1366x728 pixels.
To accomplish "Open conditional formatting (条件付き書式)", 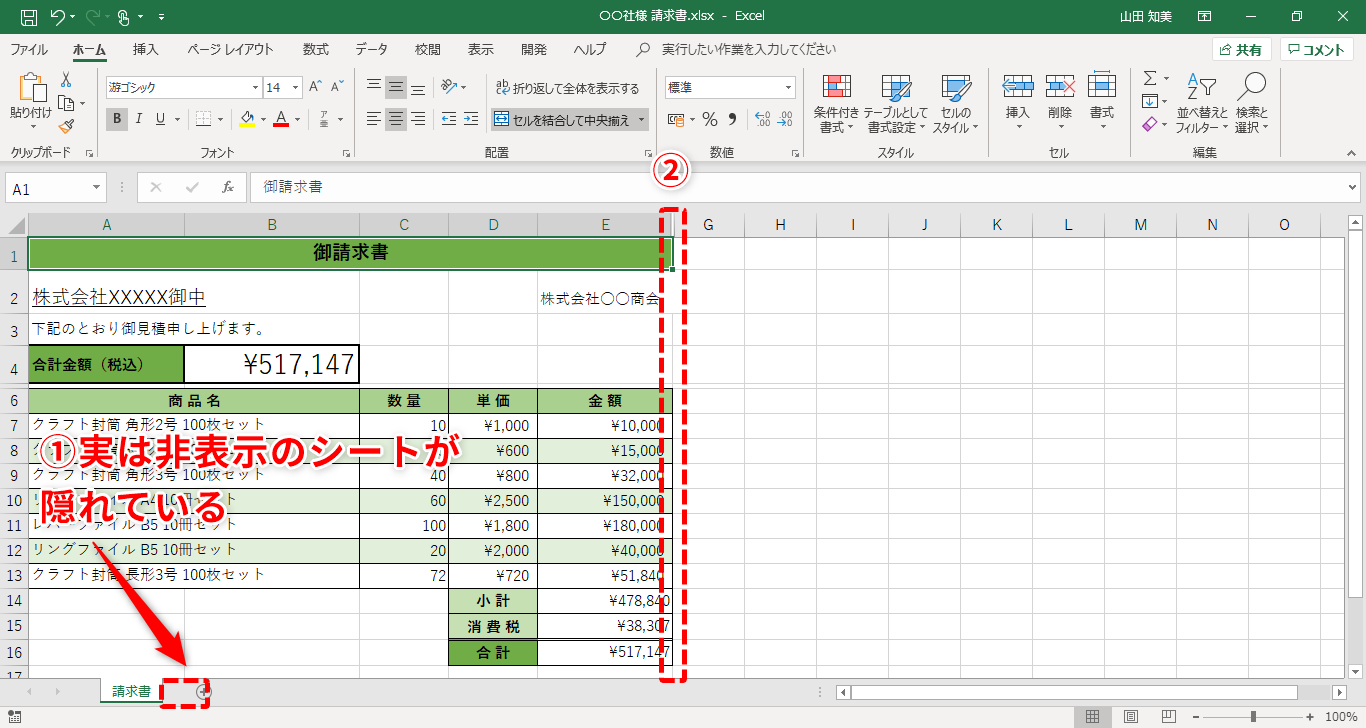I will tap(836, 104).
